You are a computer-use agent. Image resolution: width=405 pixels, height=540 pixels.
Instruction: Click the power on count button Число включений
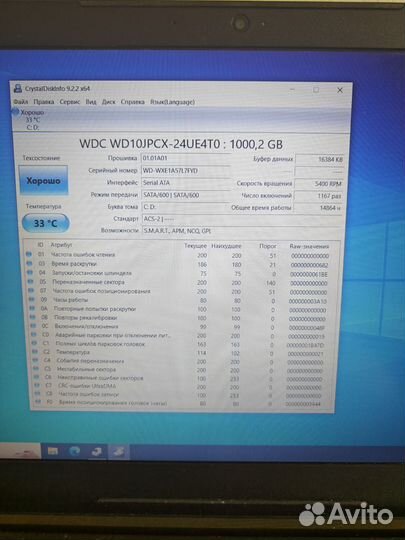(x=266, y=196)
